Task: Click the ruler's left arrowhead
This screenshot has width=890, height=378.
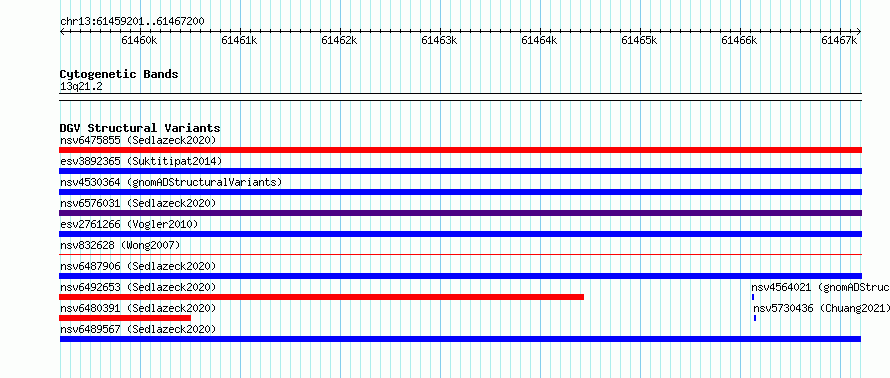Action: coord(62,31)
